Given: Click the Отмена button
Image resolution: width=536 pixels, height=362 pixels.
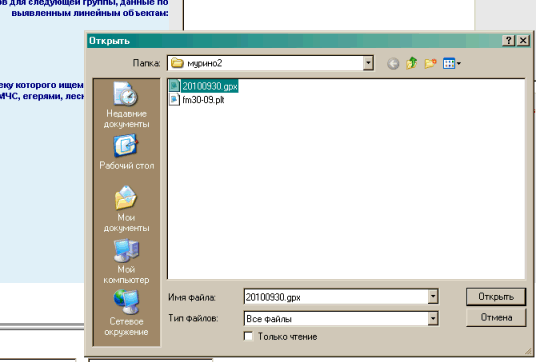Looking at the screenshot, I should pos(496,318).
